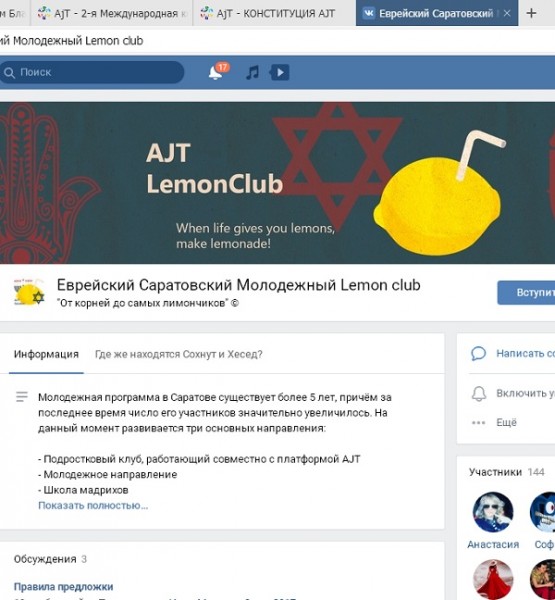Screen dimensions: 555x600
Task: Close the Еврейский Саратовский browser tab
Action: 507,13
